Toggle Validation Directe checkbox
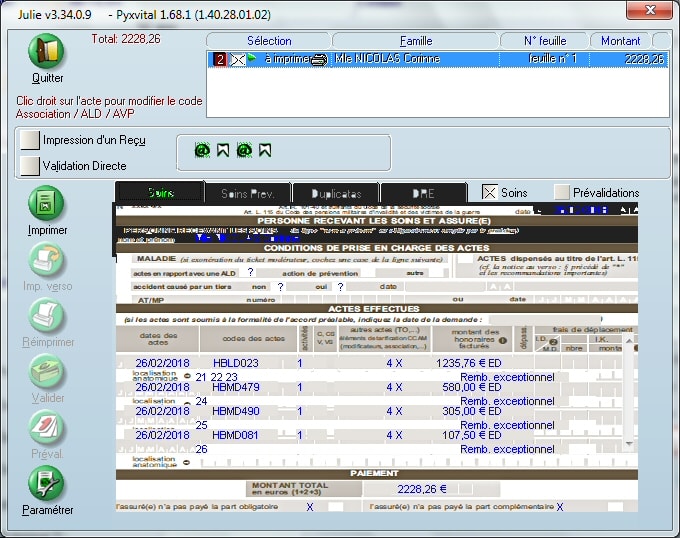Screen dimensions: 680x538 (30, 165)
